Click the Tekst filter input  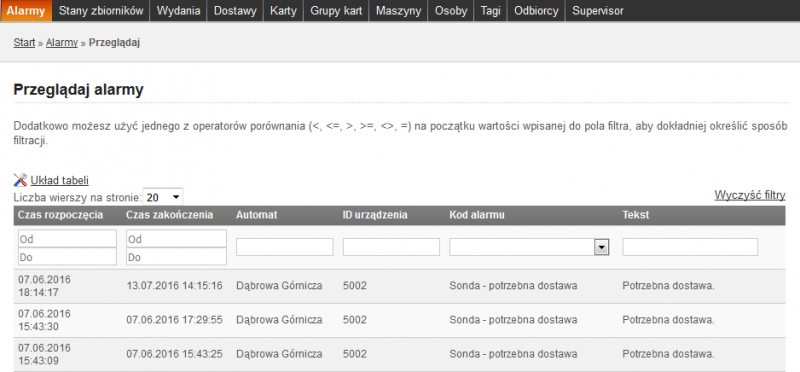point(690,247)
